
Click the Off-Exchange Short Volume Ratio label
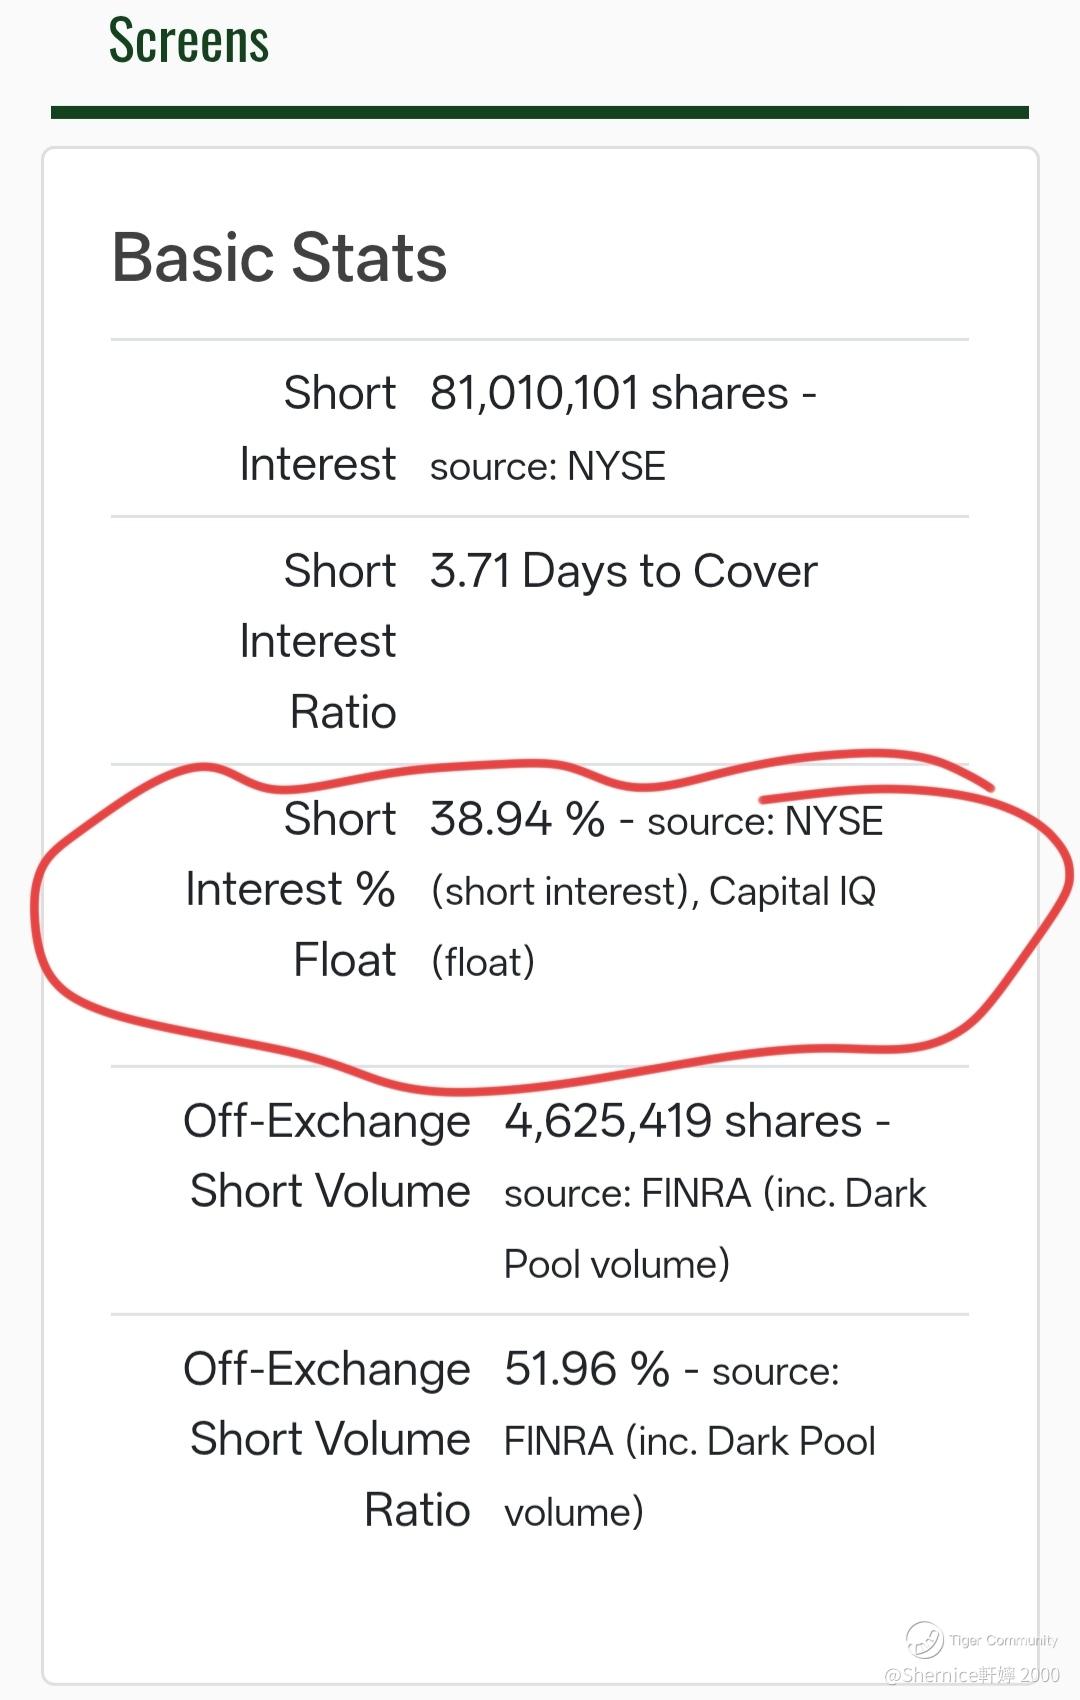coord(327,1439)
